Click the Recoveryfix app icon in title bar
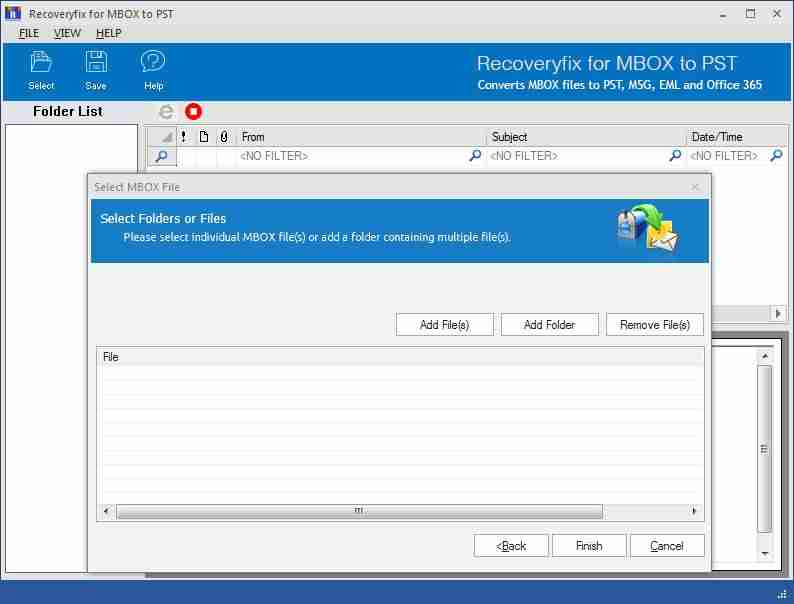The height and width of the screenshot is (604, 794). click(x=13, y=14)
